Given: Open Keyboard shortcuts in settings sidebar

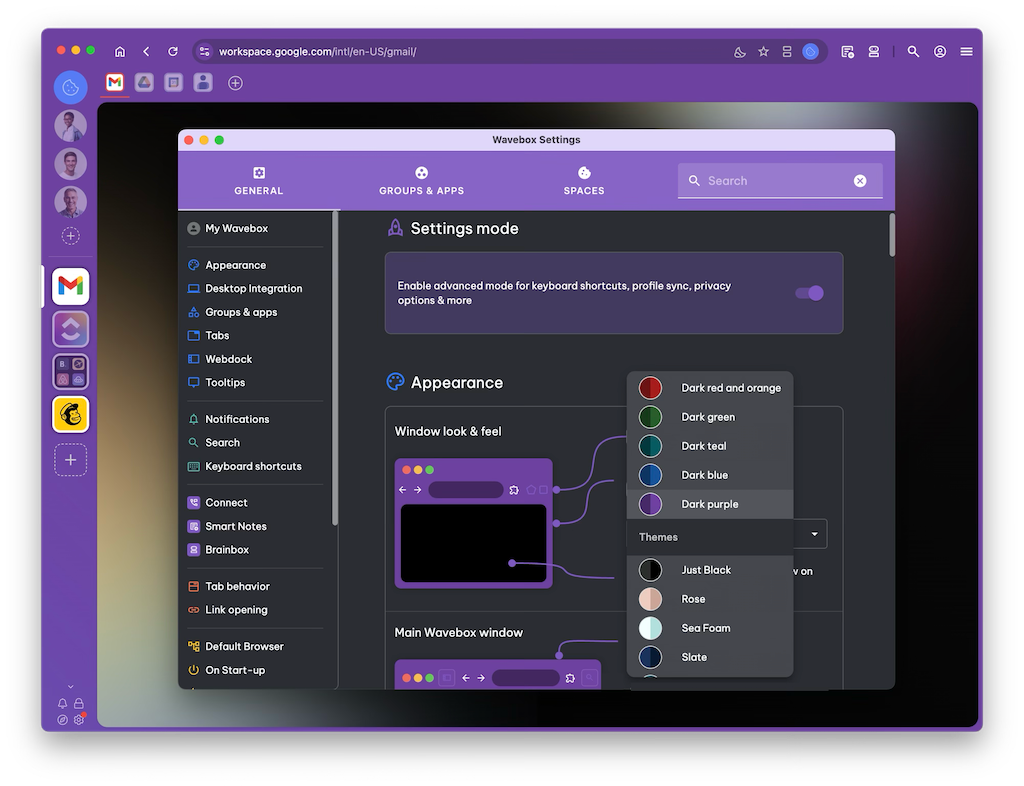Looking at the screenshot, I should (x=245, y=466).
